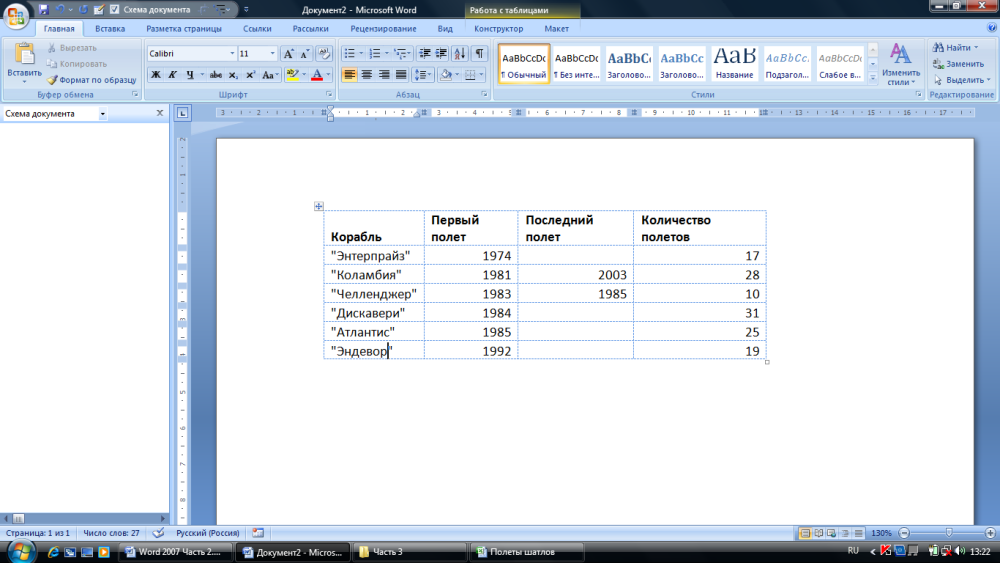The width and height of the screenshot is (1000, 563).
Task: Apply the Обычный style
Action: 524,64
